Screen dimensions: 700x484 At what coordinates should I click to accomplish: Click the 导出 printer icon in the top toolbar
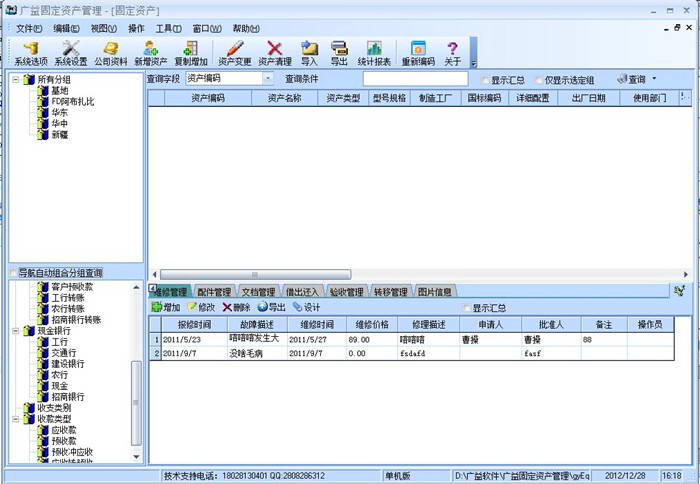pyautogui.click(x=339, y=53)
